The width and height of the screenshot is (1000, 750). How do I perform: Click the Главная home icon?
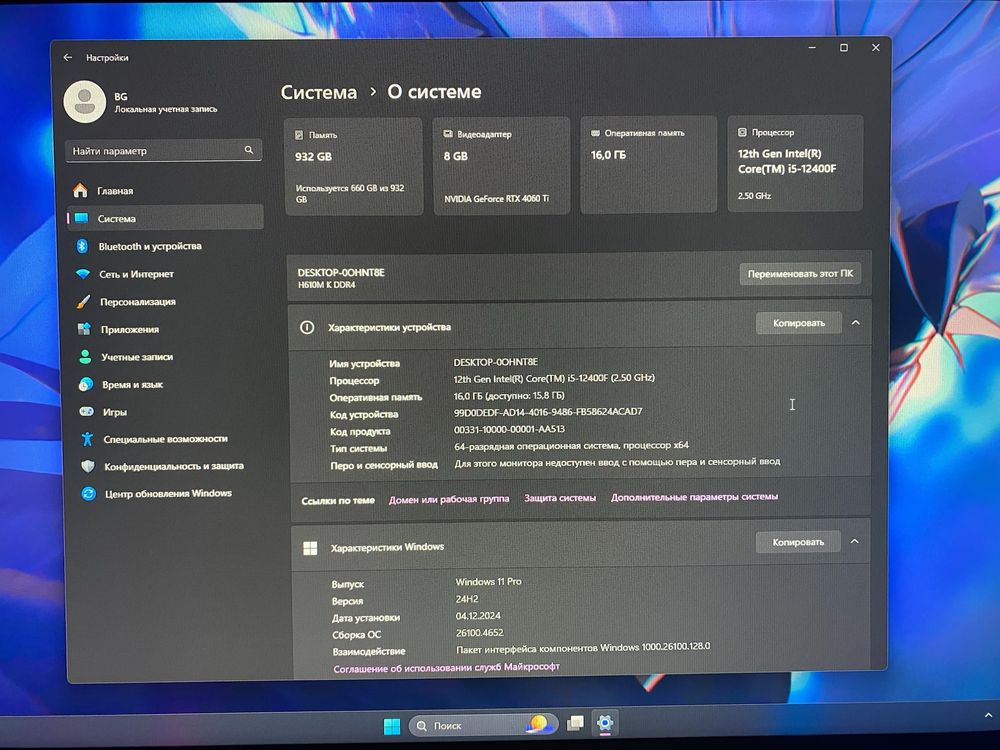pyautogui.click(x=80, y=190)
